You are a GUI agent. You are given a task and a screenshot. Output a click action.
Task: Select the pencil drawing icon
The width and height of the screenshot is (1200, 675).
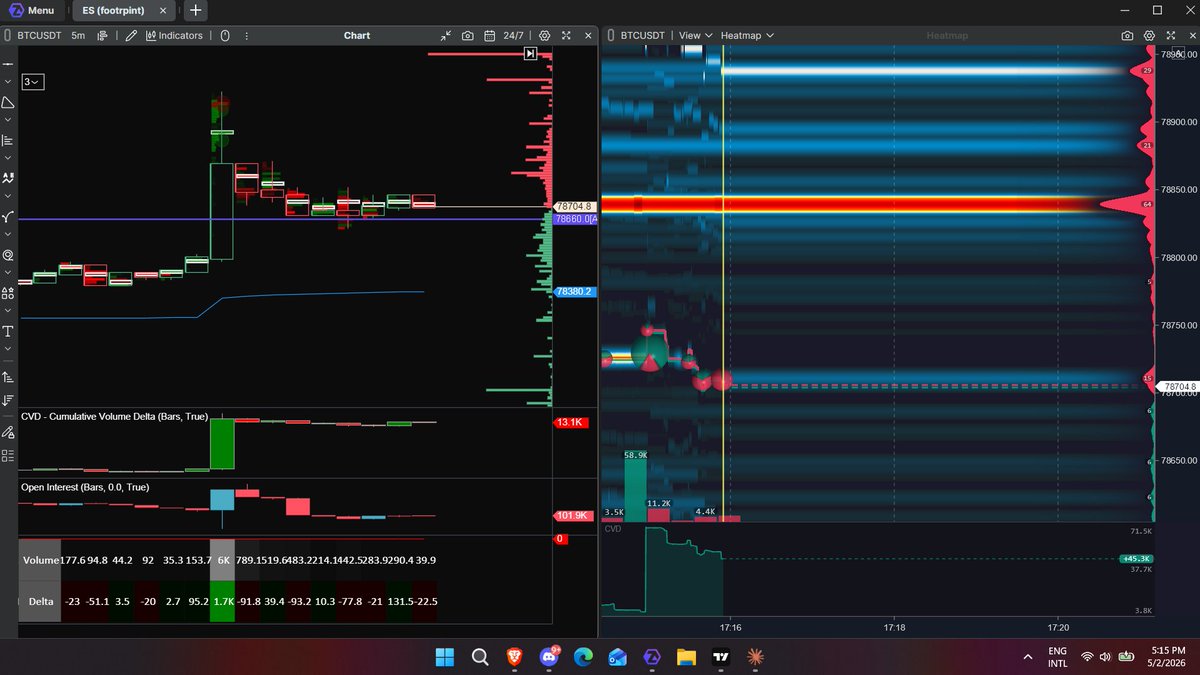coord(131,35)
